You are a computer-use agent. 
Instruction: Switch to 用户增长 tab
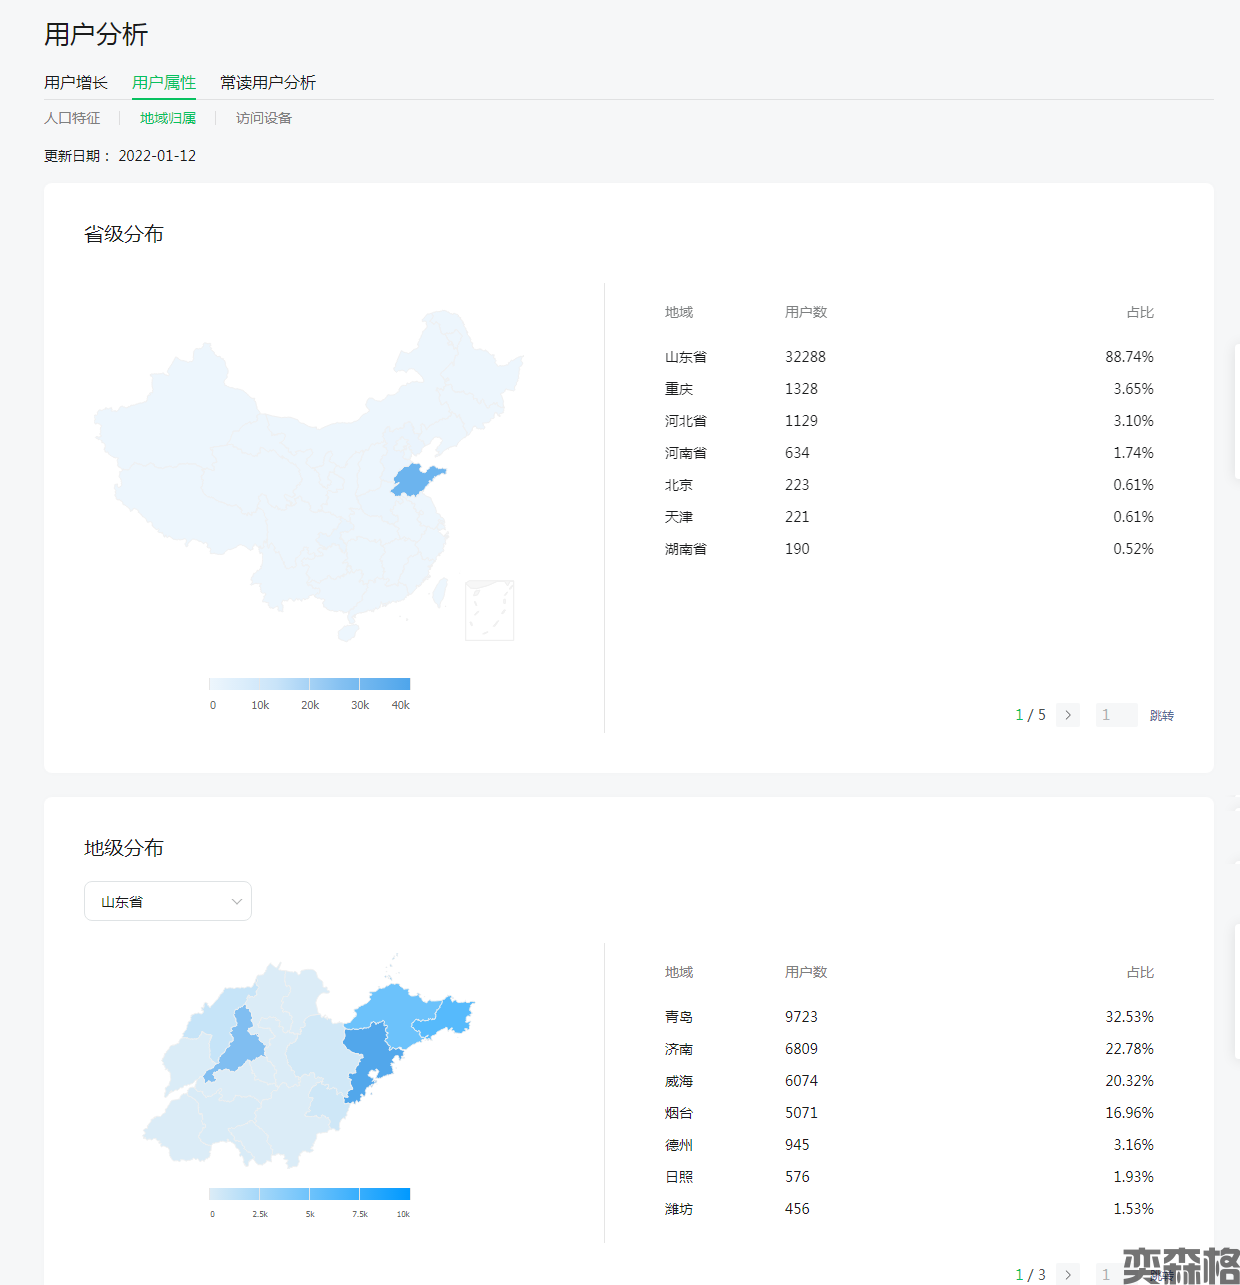(x=76, y=82)
